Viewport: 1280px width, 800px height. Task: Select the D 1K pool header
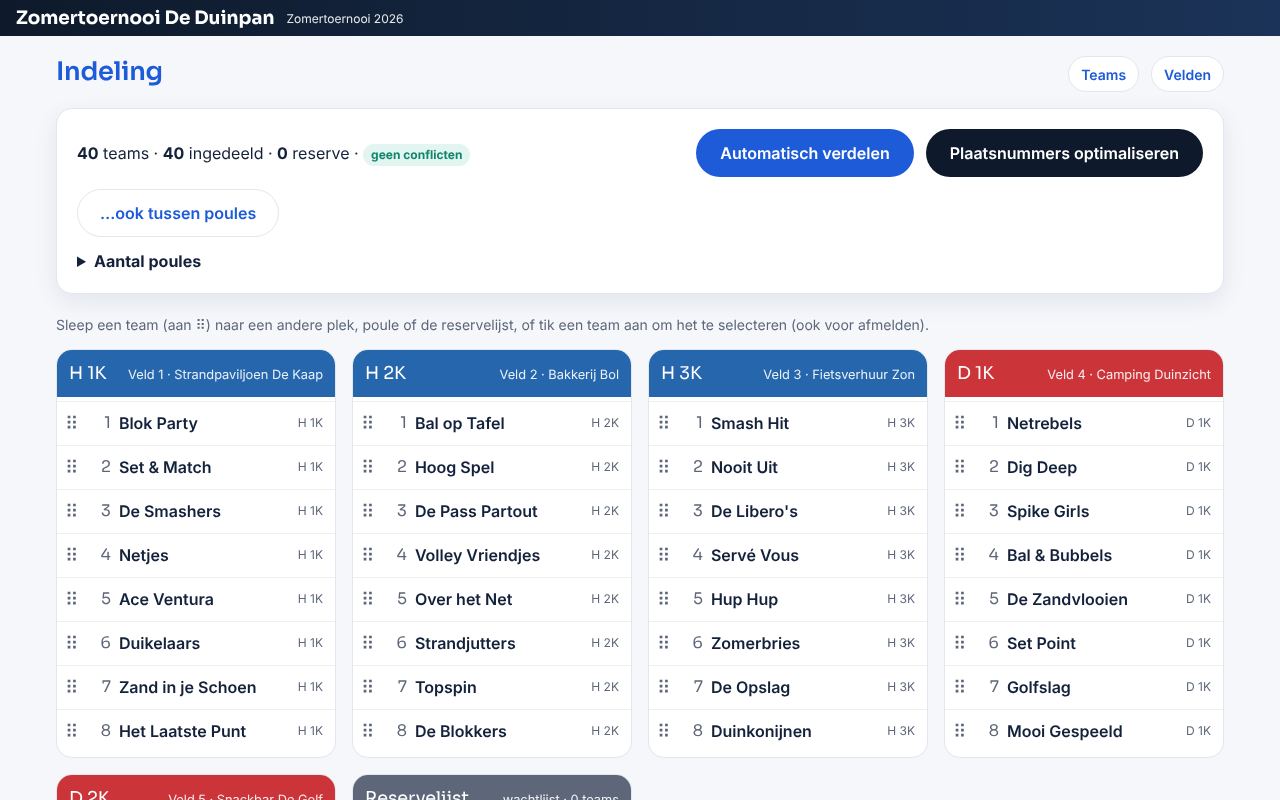coord(1084,374)
